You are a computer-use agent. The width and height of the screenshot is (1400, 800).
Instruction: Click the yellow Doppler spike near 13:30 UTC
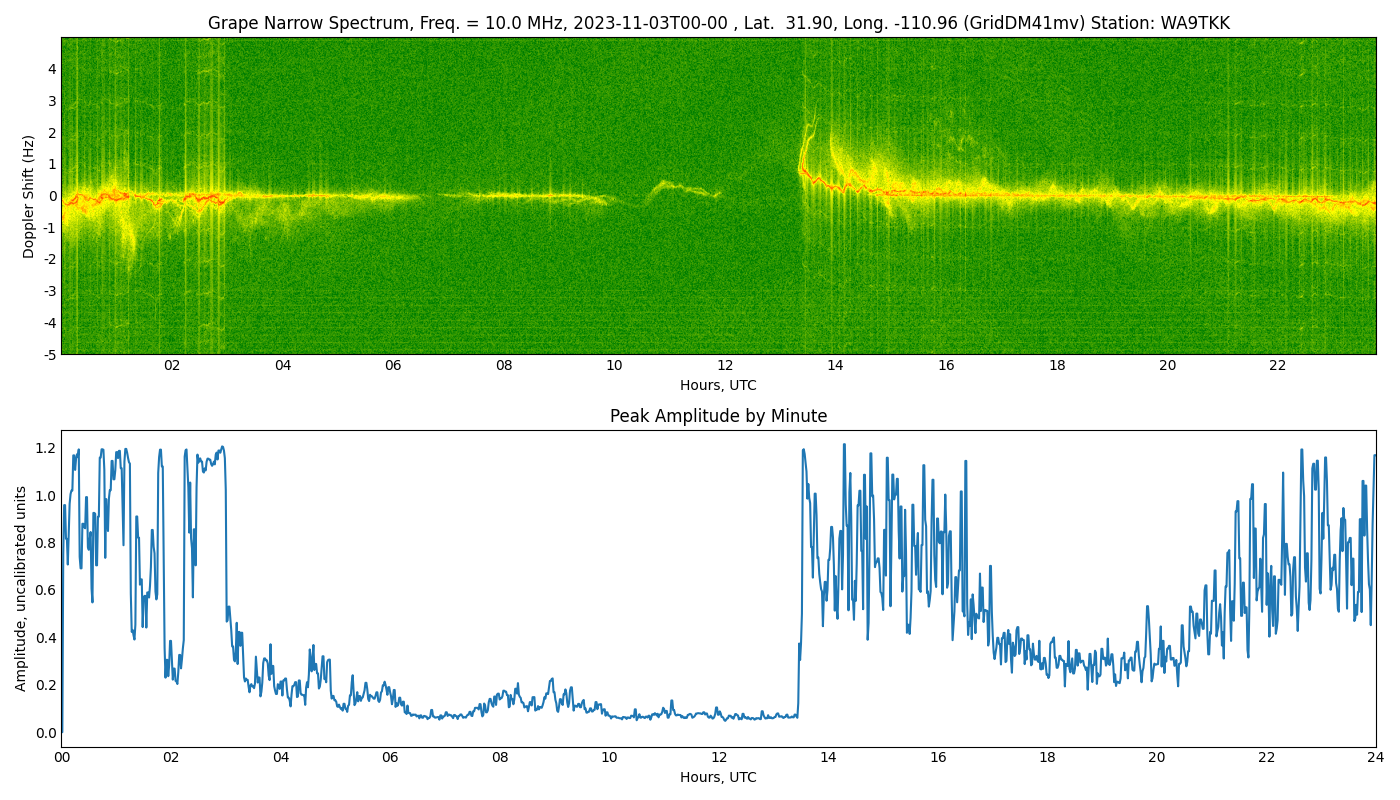(806, 135)
